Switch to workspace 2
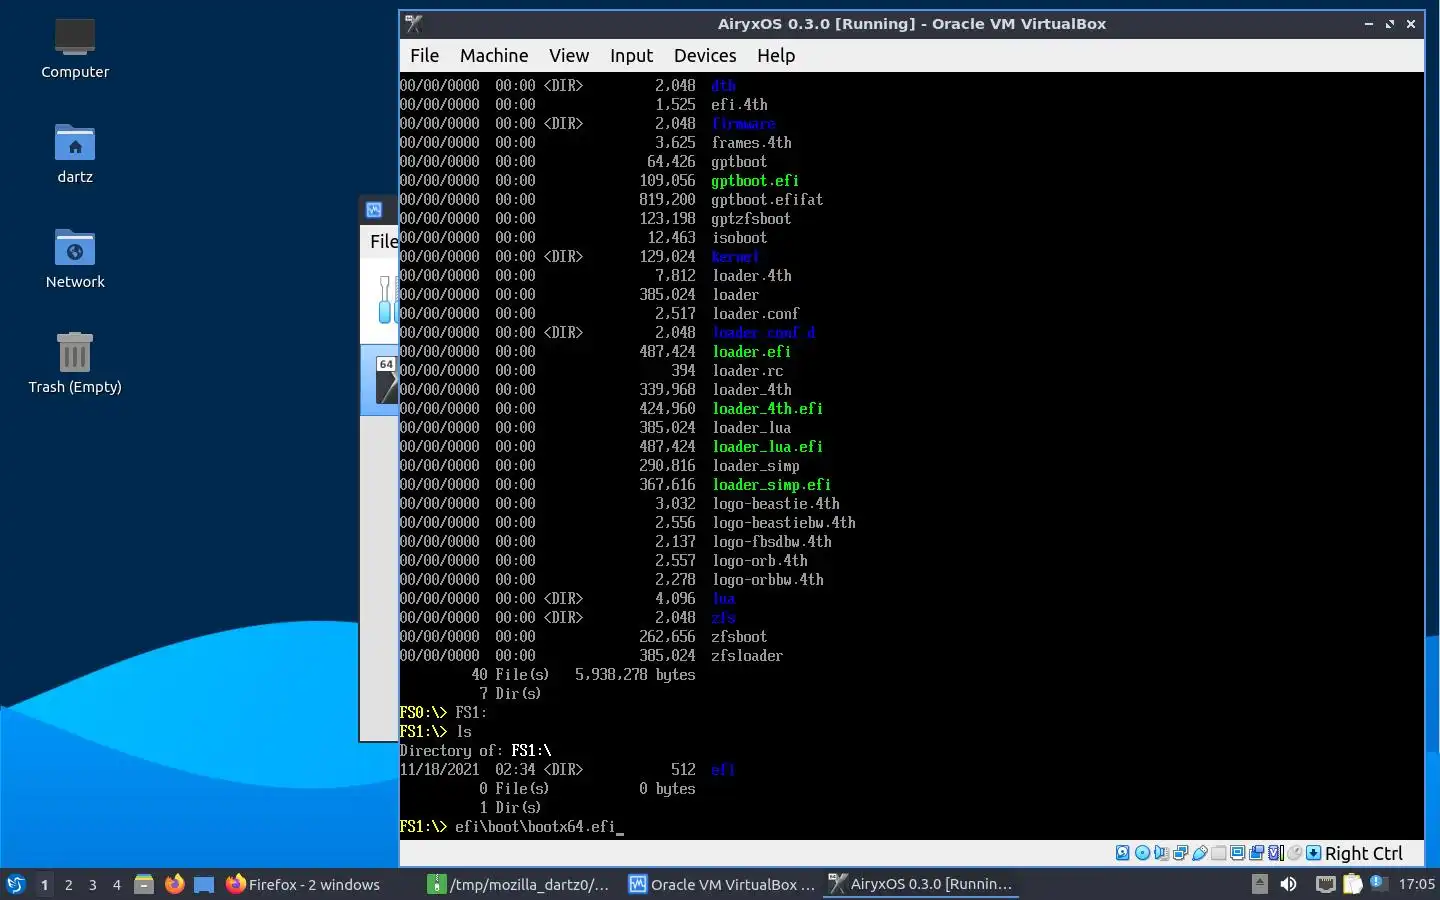 68,884
